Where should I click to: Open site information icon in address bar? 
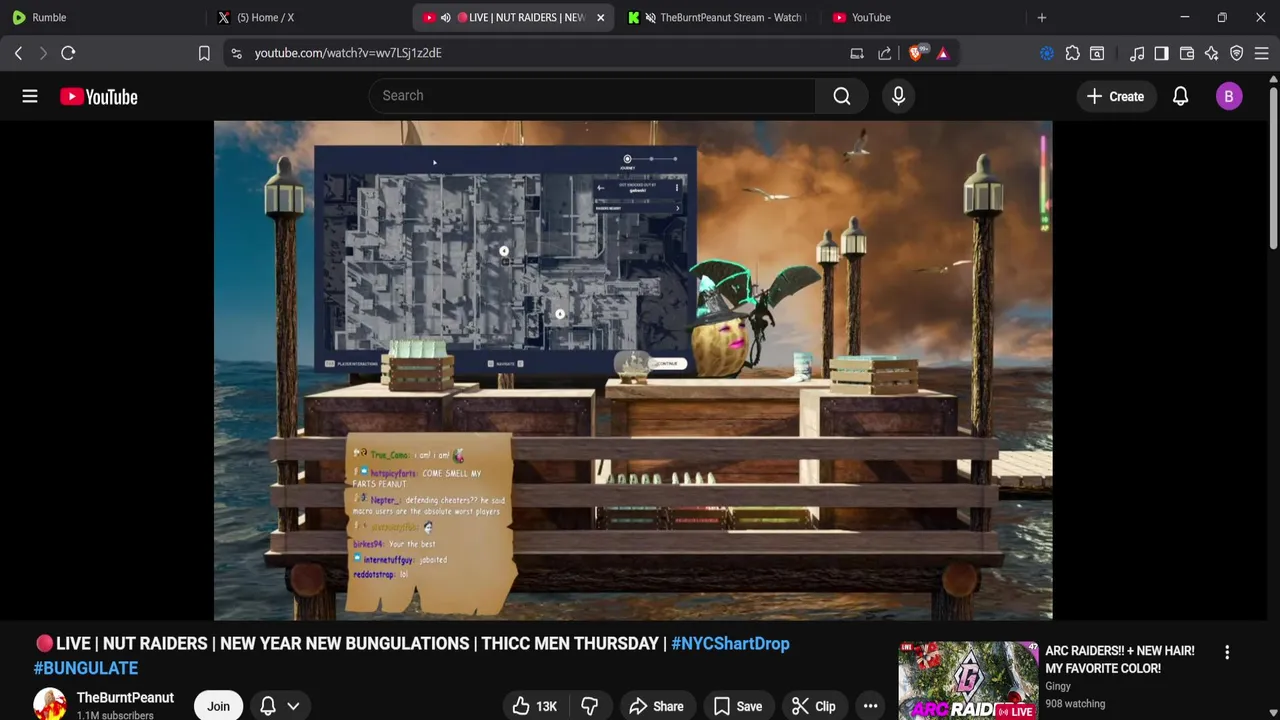pyautogui.click(x=236, y=53)
